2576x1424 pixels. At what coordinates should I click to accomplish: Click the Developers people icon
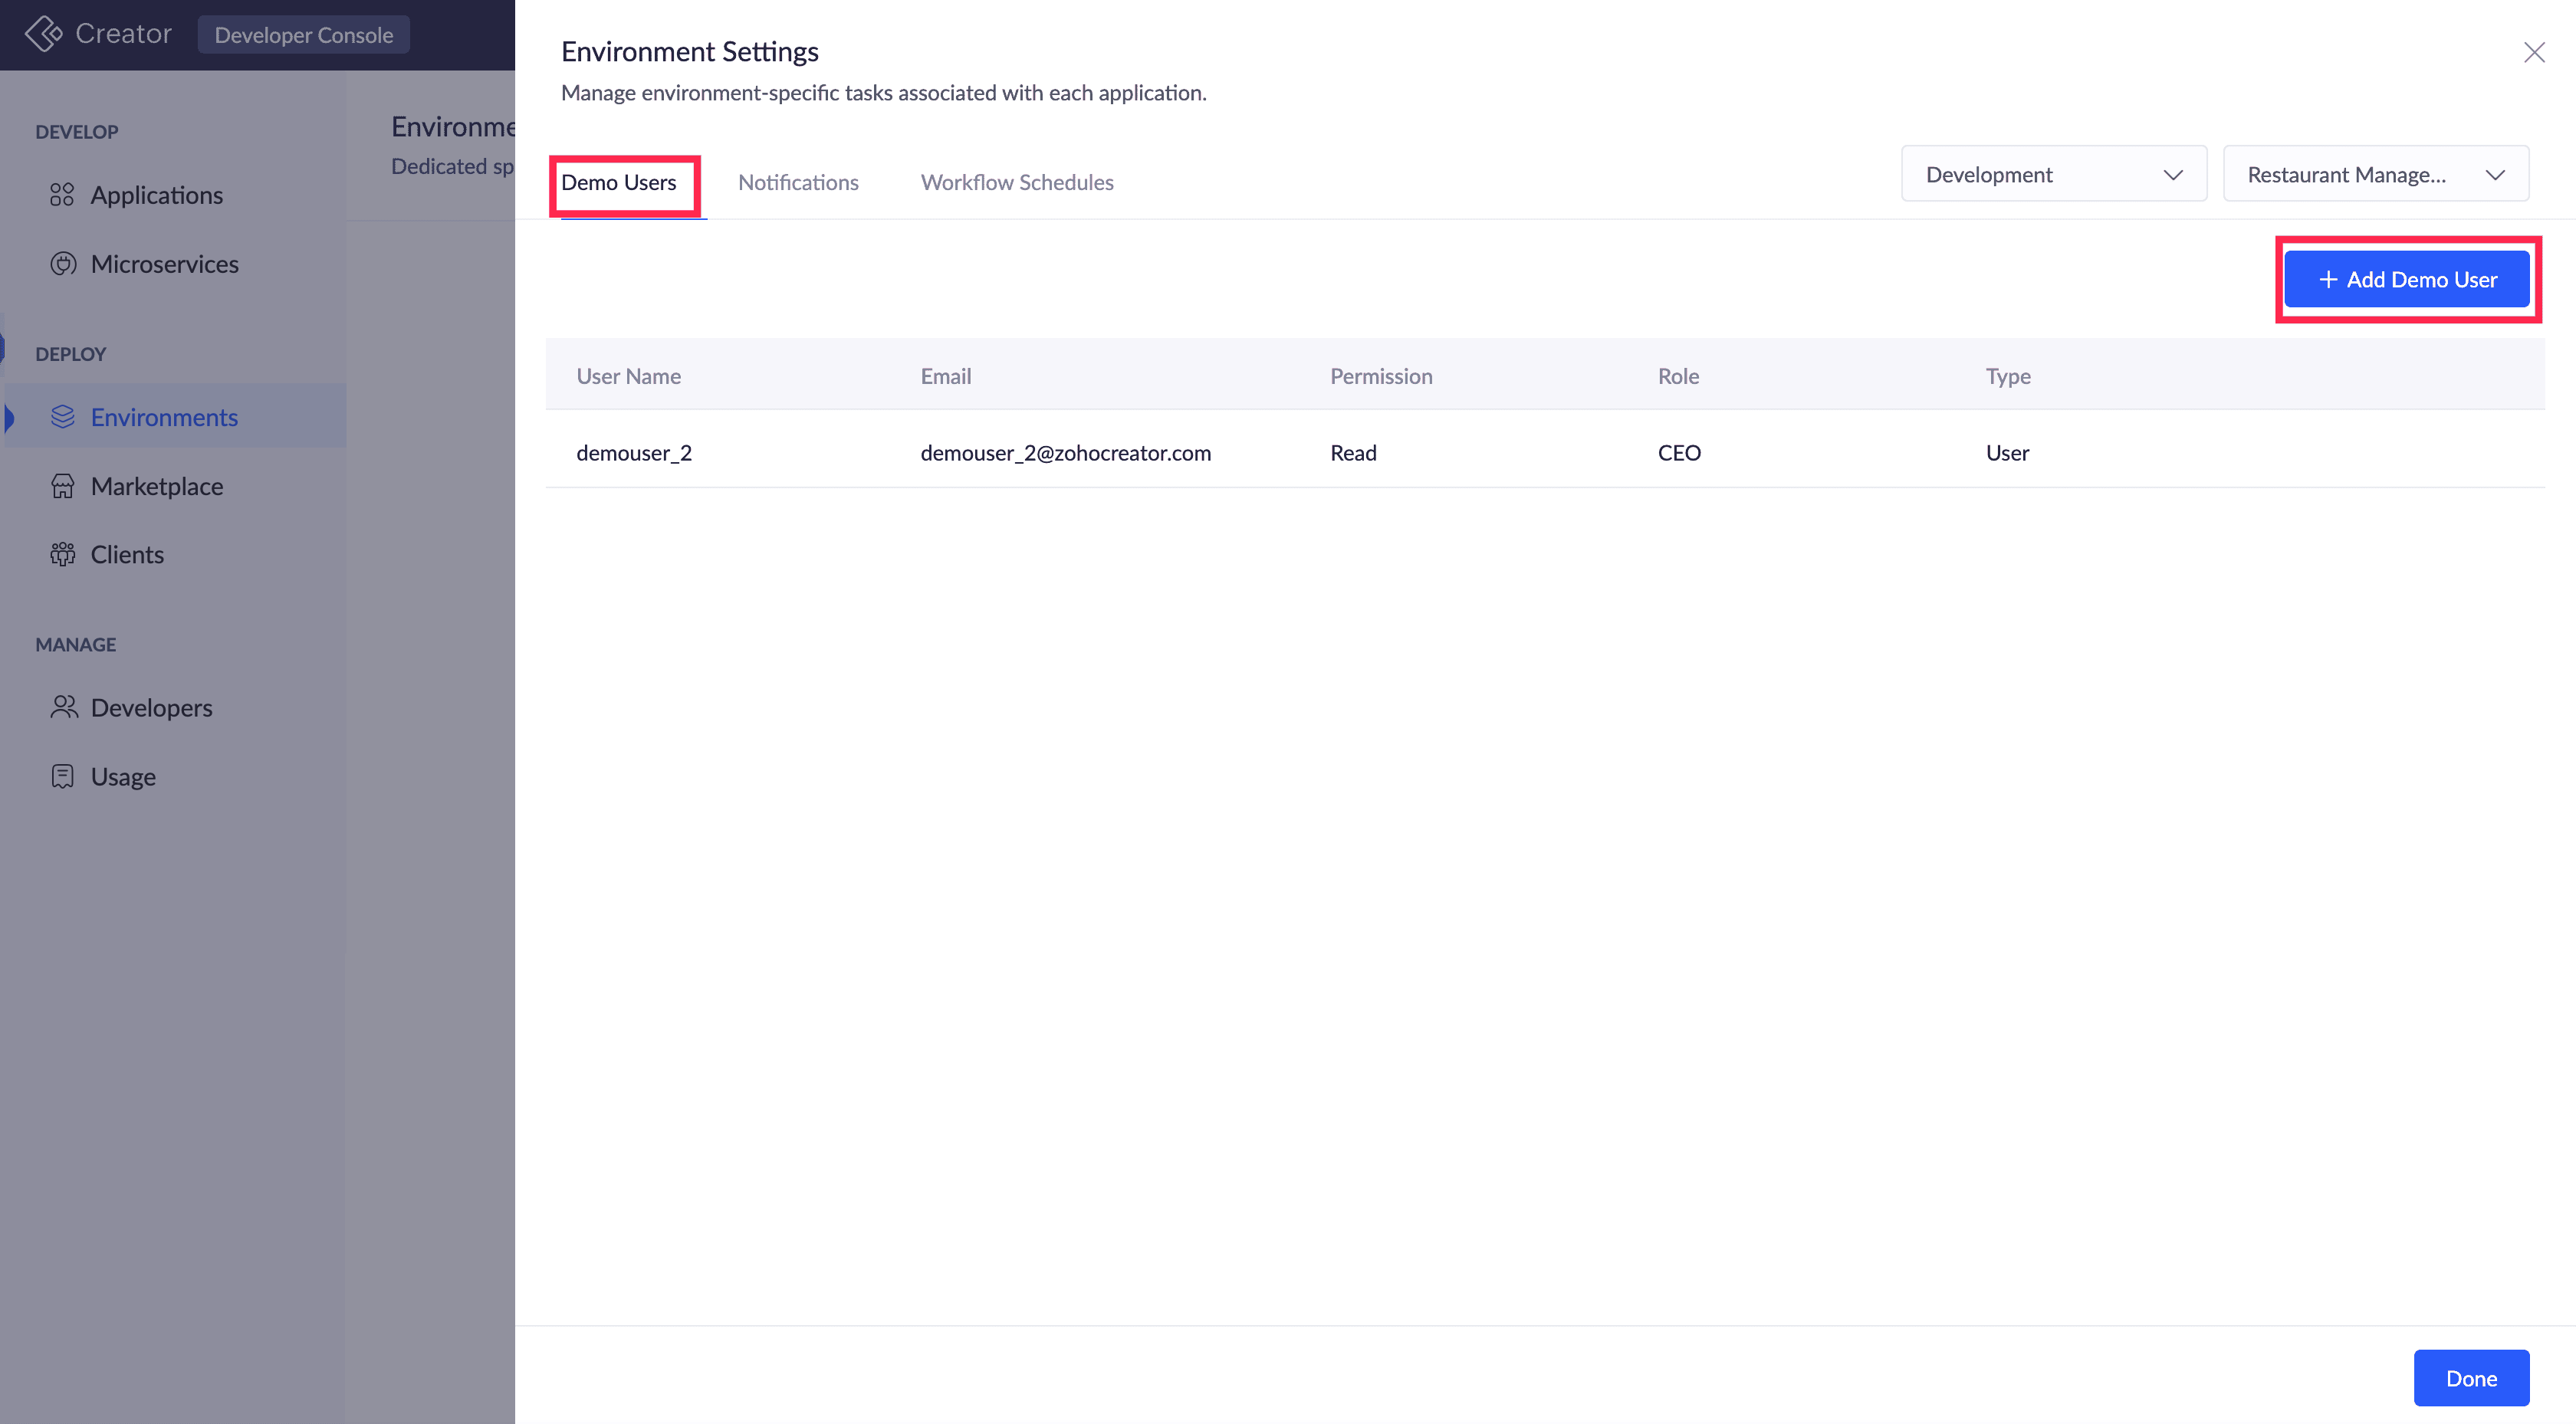point(62,707)
